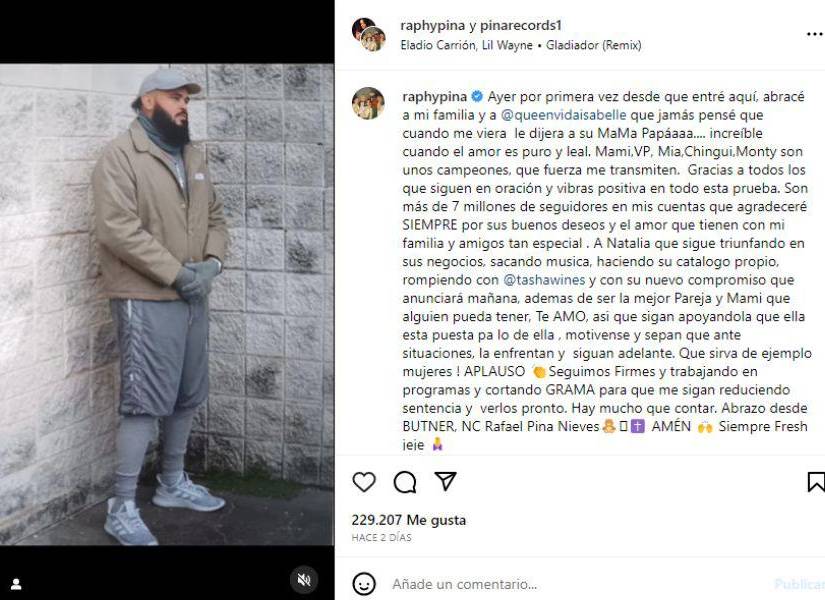Open emoji picker smiley icon
This screenshot has width=825, height=600.
click(x=364, y=584)
